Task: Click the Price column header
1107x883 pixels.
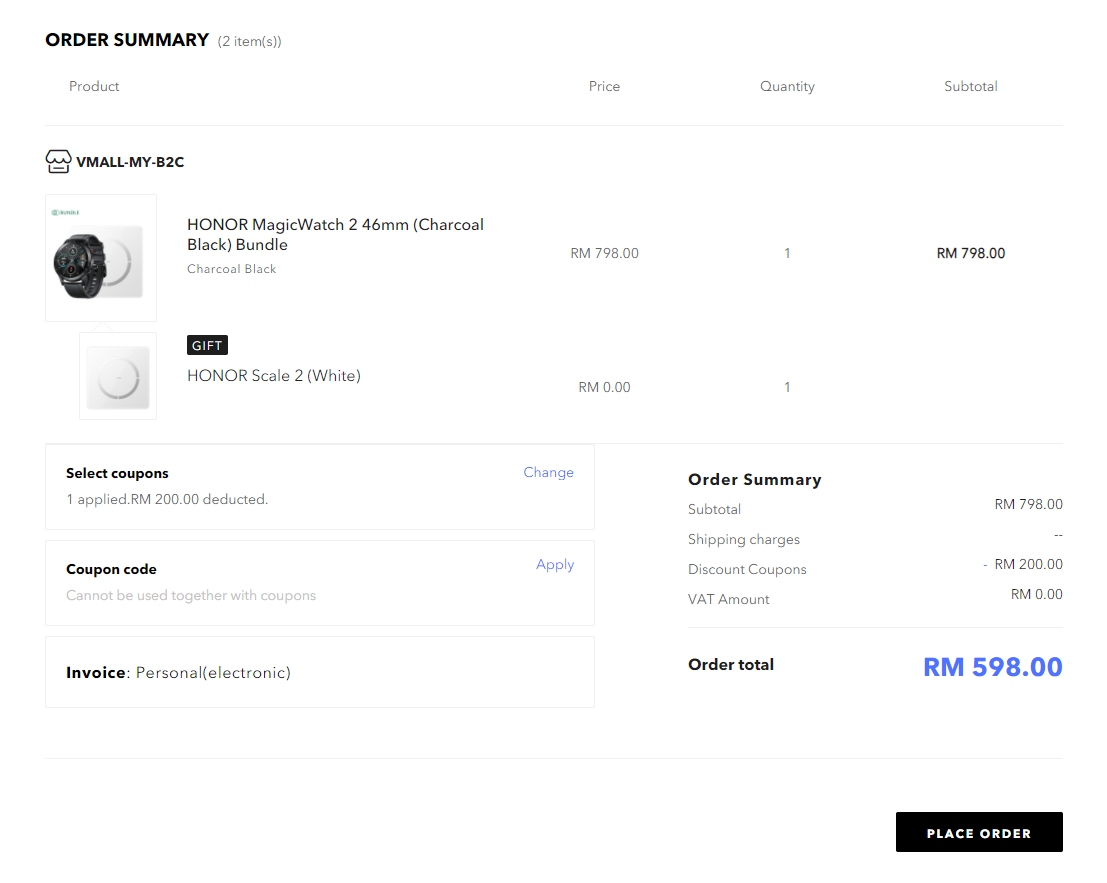Action: 604,86
